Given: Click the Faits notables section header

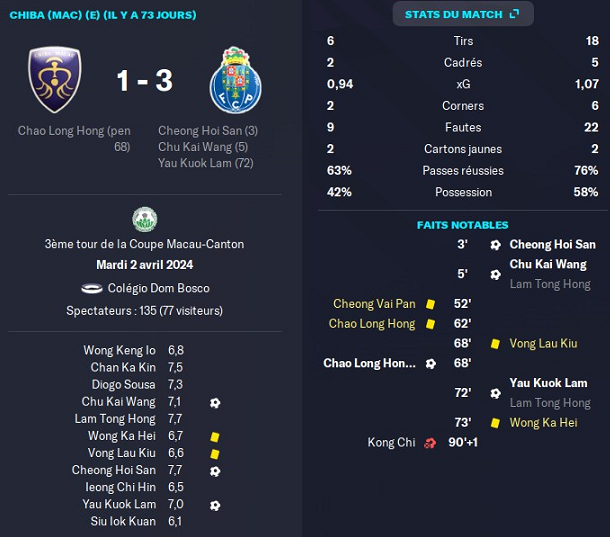Looking at the screenshot, I should pyautogui.click(x=462, y=225).
